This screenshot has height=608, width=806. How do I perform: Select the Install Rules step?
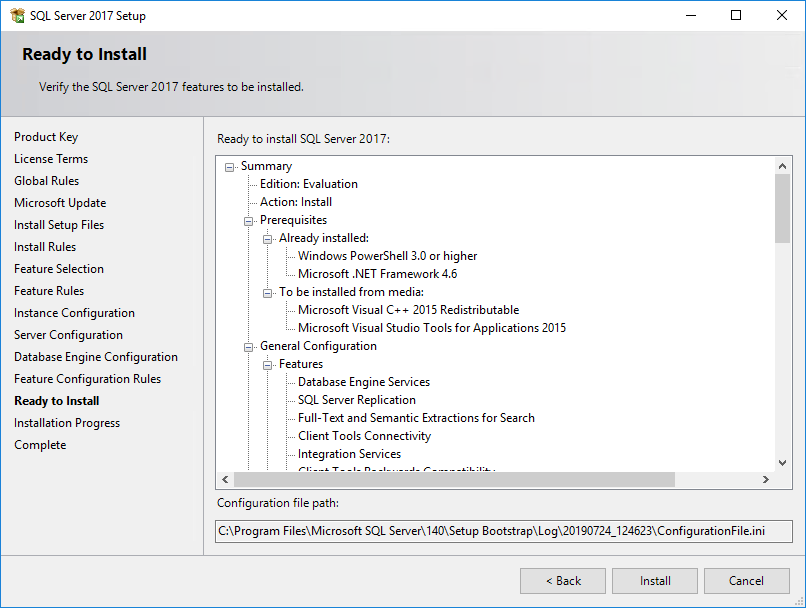(x=45, y=247)
